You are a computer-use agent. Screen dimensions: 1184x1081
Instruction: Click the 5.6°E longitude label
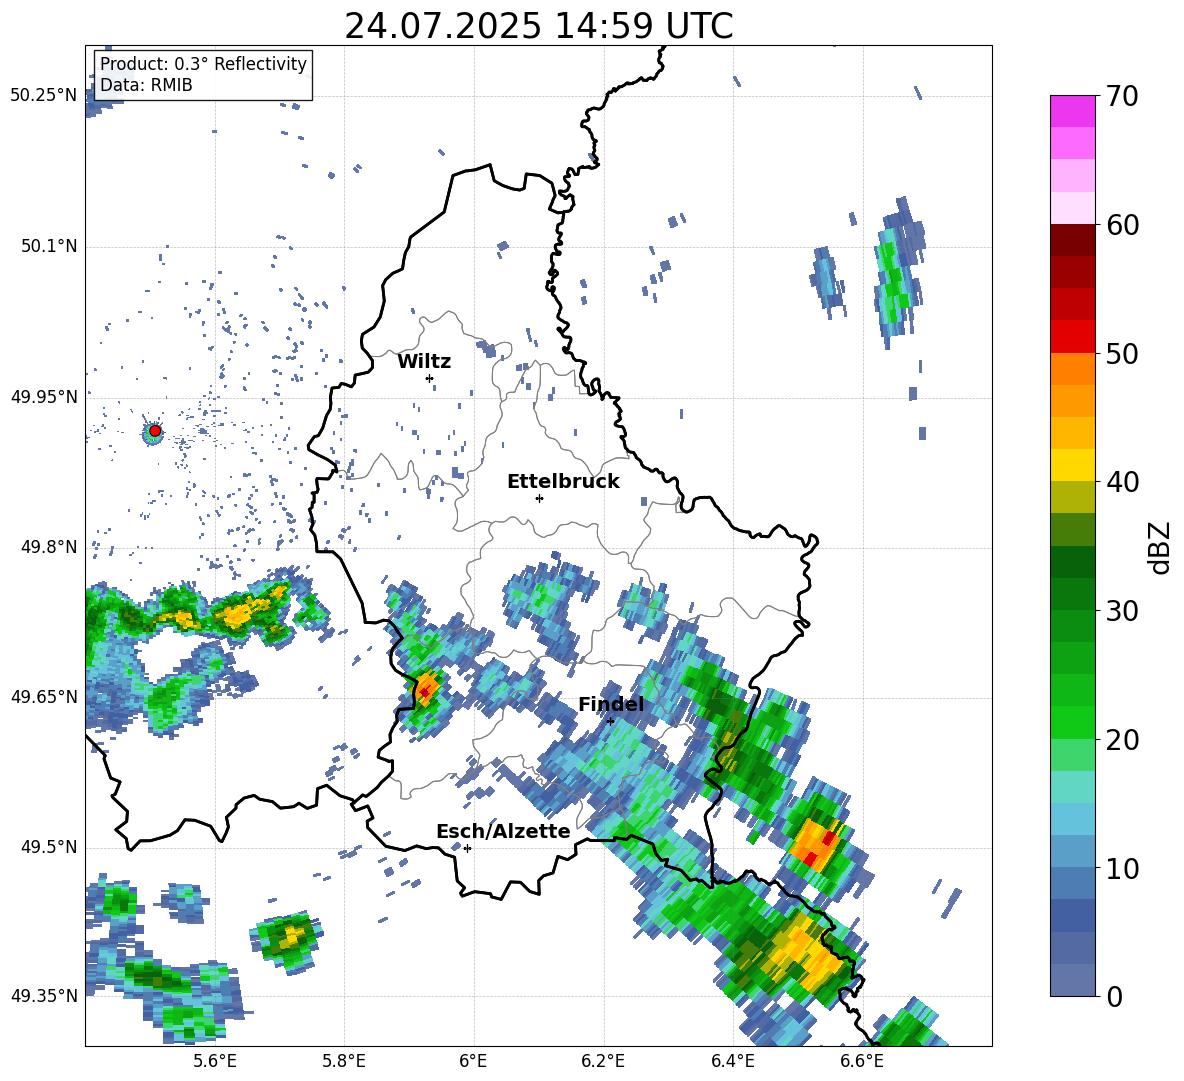click(x=214, y=1062)
